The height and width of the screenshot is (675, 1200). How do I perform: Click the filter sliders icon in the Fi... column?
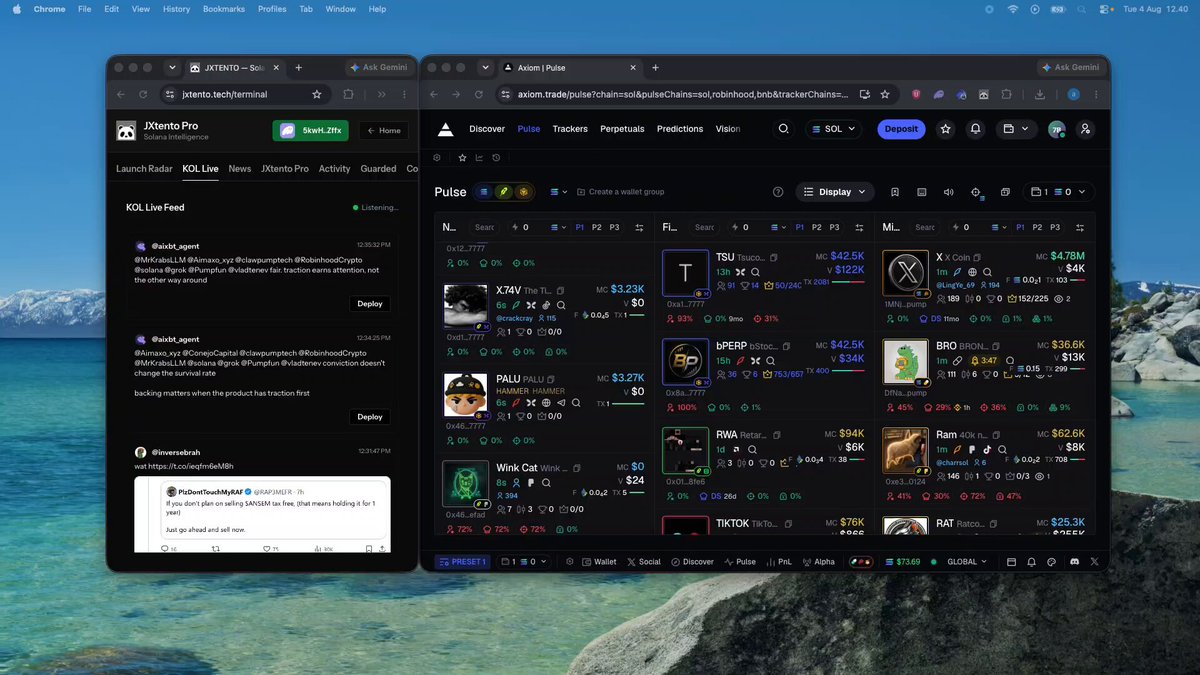tap(860, 227)
